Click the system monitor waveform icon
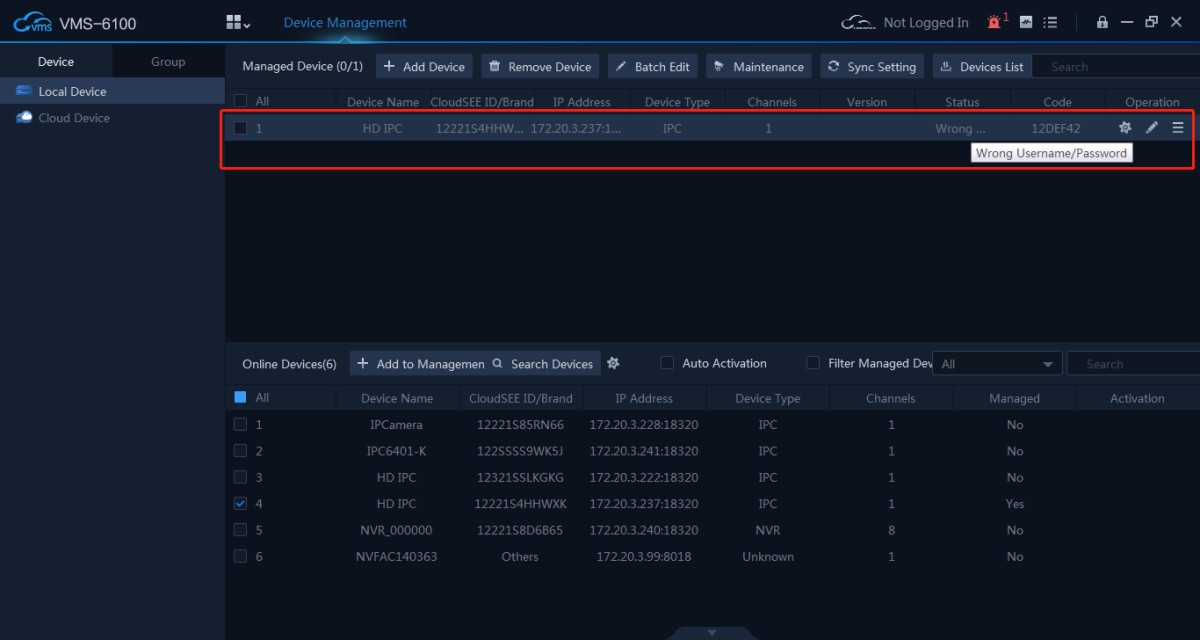Image resolution: width=1200 pixels, height=640 pixels. 1025,22
